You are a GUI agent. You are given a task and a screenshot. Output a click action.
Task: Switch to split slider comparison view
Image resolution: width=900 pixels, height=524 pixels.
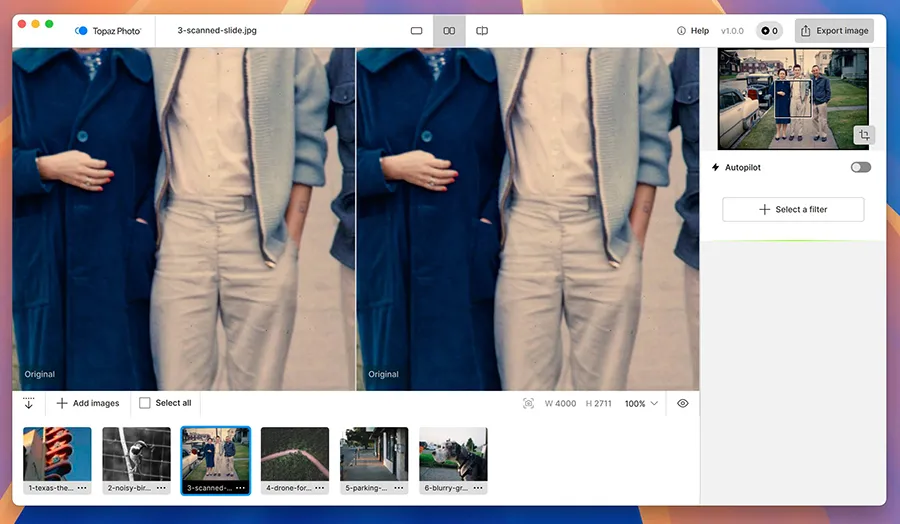click(482, 31)
